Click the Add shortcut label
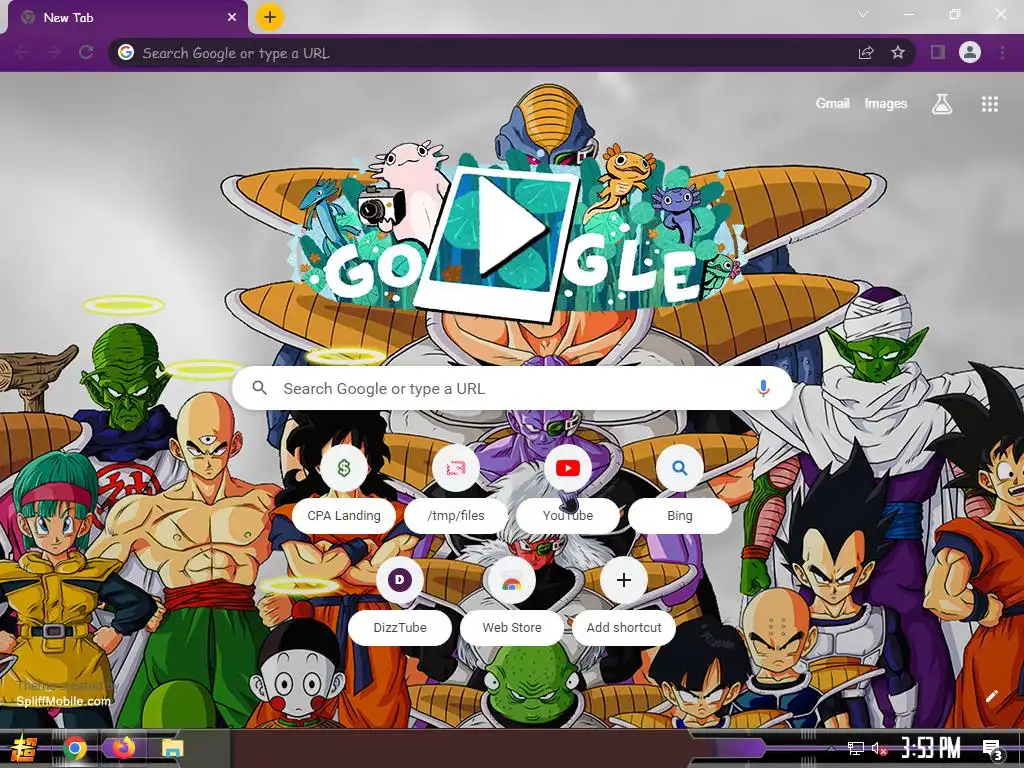Image resolution: width=1024 pixels, height=768 pixels. (624, 628)
